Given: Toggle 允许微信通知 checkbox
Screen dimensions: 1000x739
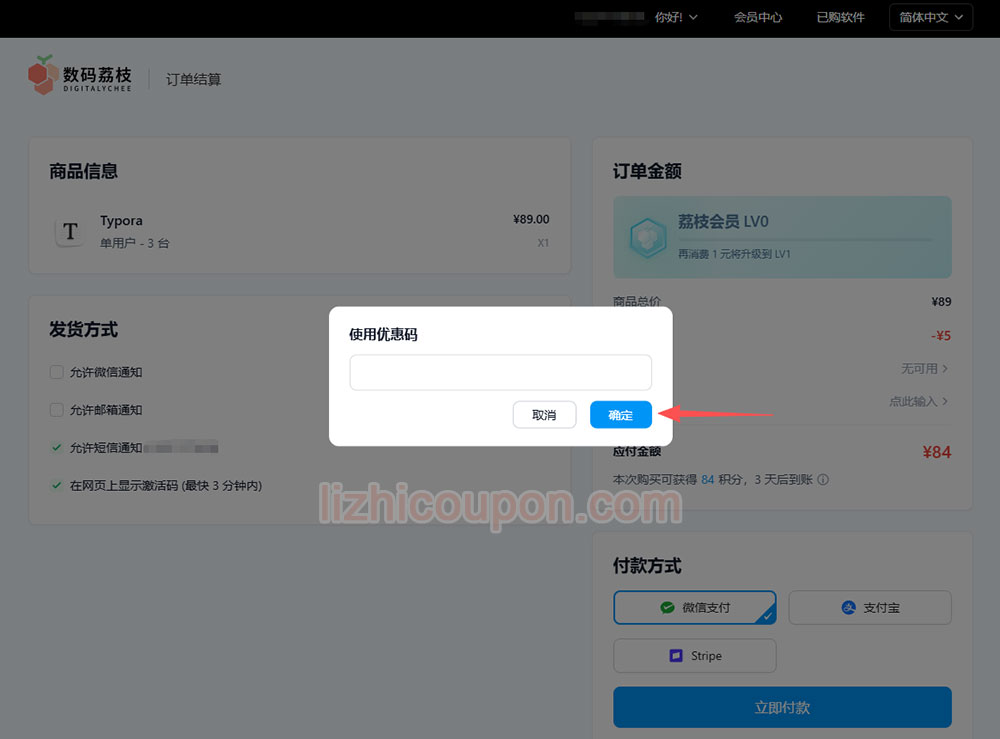Looking at the screenshot, I should (x=57, y=372).
